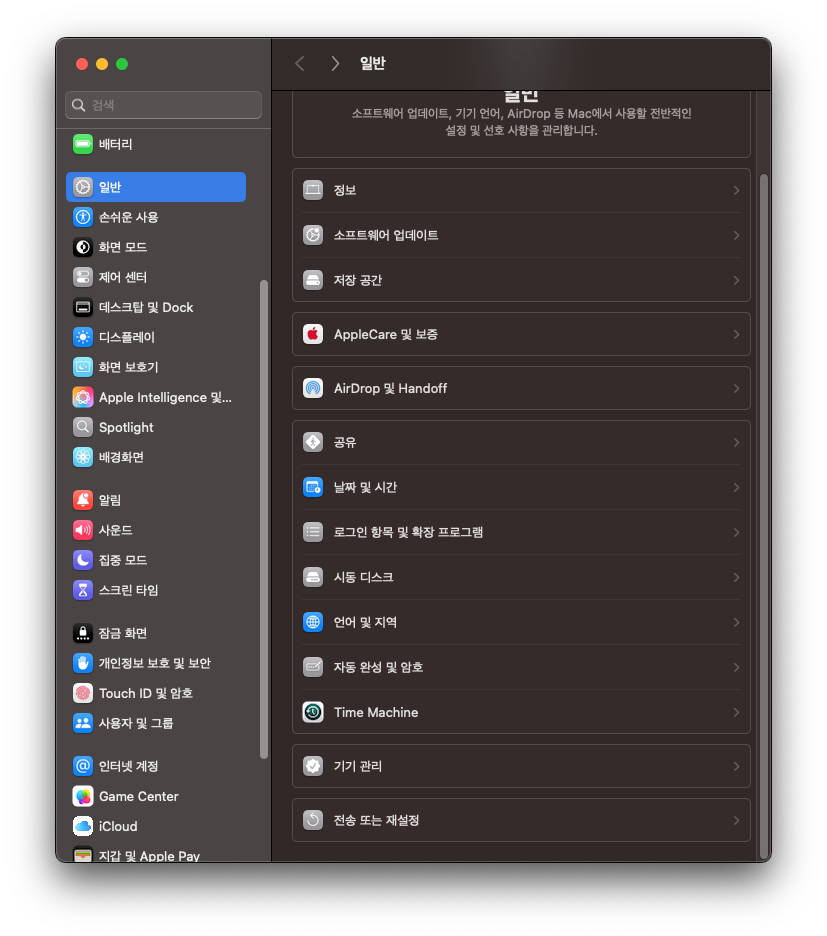
Task: Select the 기기 관리 row
Action: 521,766
